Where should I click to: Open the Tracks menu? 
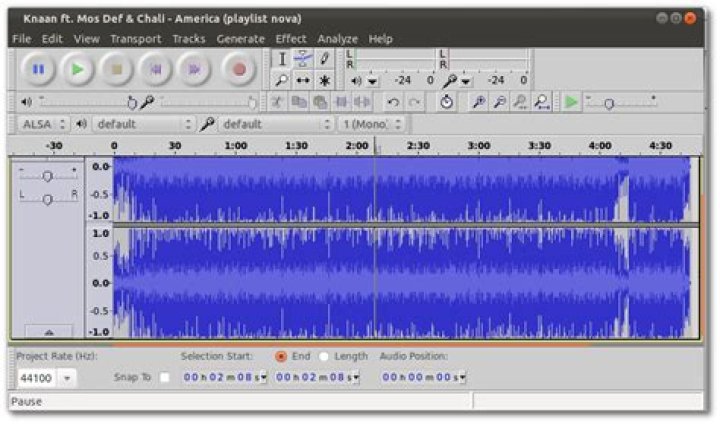pyautogui.click(x=189, y=39)
